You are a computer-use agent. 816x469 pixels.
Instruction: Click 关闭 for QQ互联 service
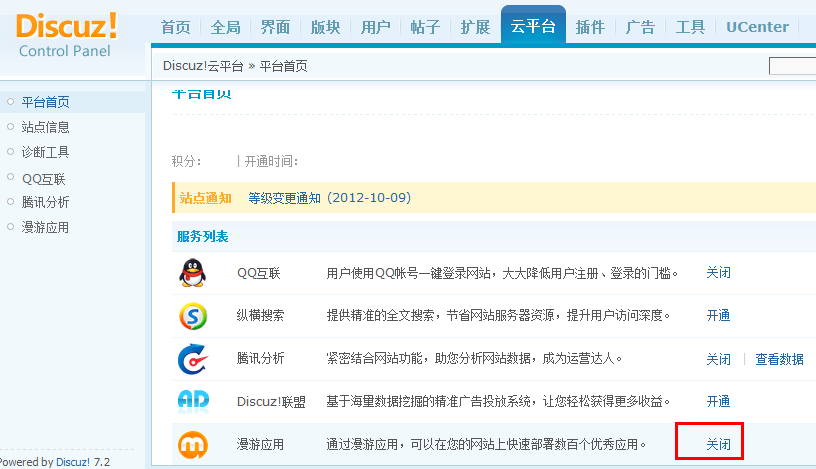[x=718, y=273]
